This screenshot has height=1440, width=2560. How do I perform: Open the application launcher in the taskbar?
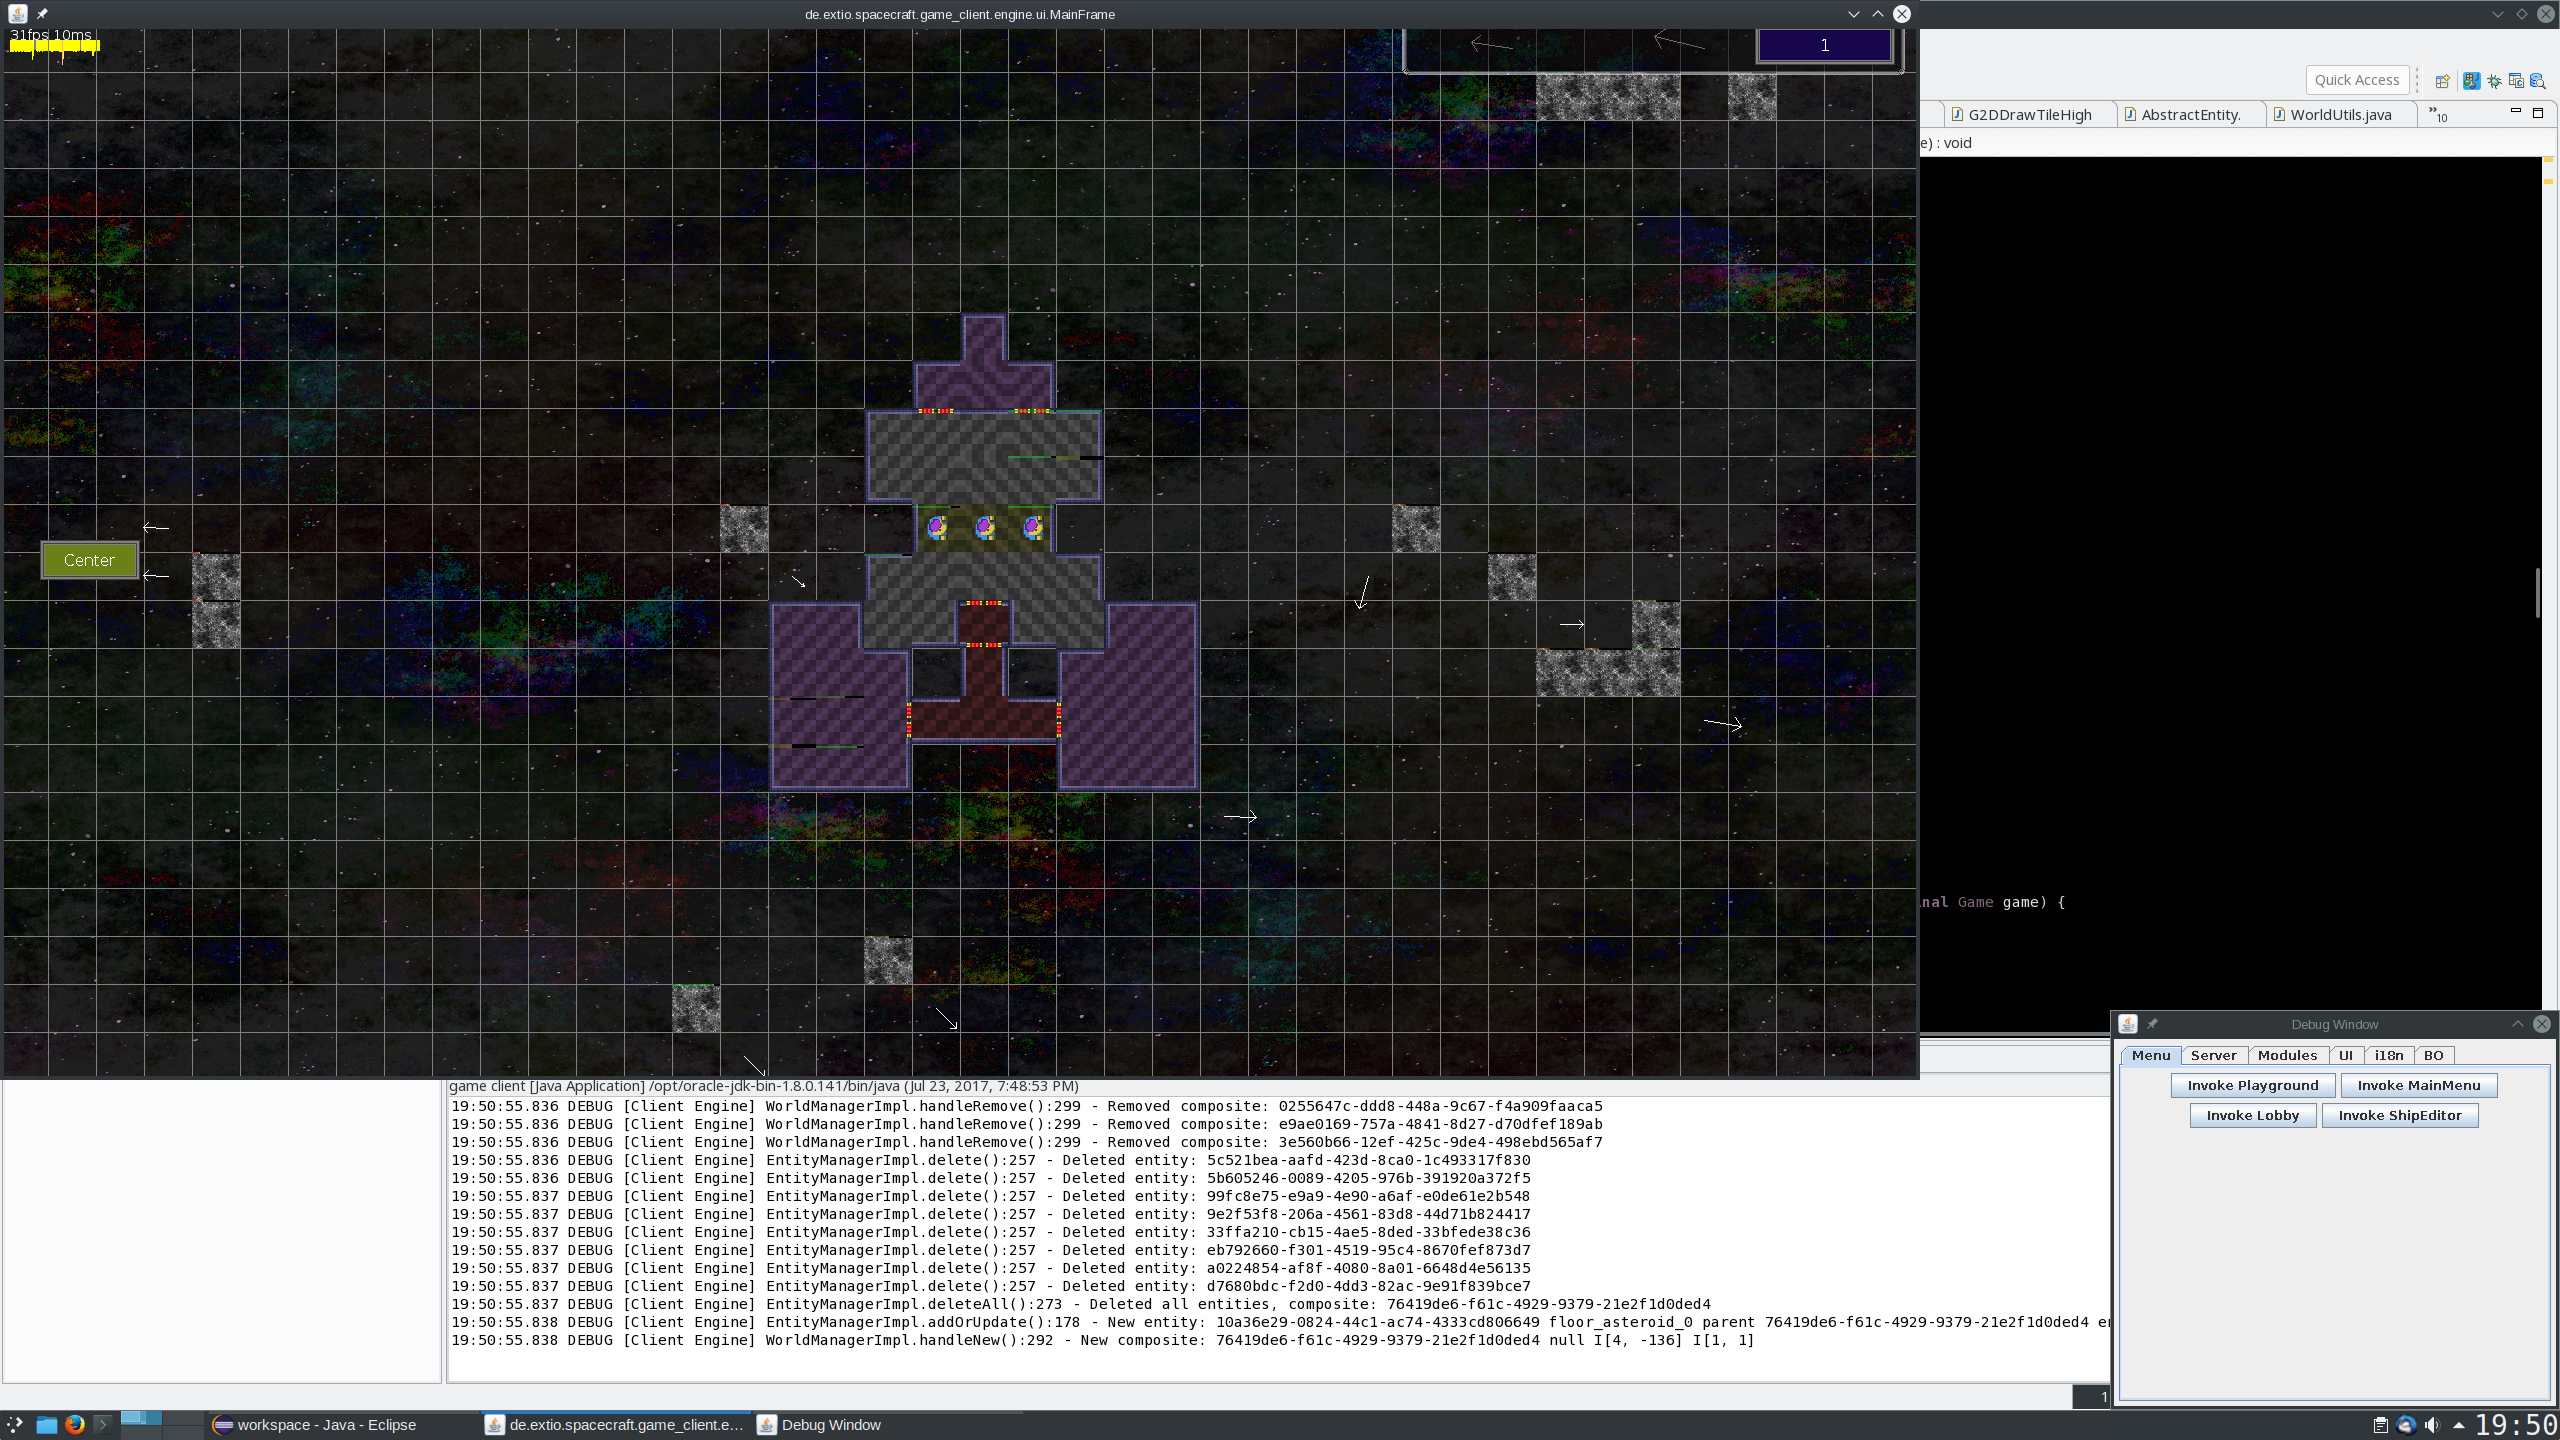tap(15, 1424)
